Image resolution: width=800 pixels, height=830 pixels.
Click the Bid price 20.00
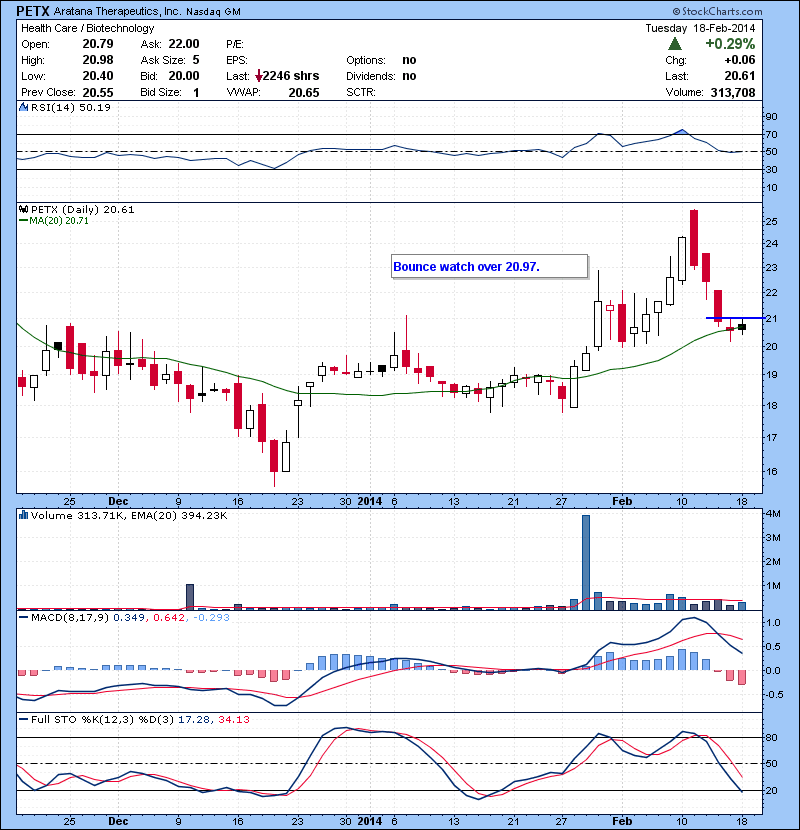[x=184, y=76]
